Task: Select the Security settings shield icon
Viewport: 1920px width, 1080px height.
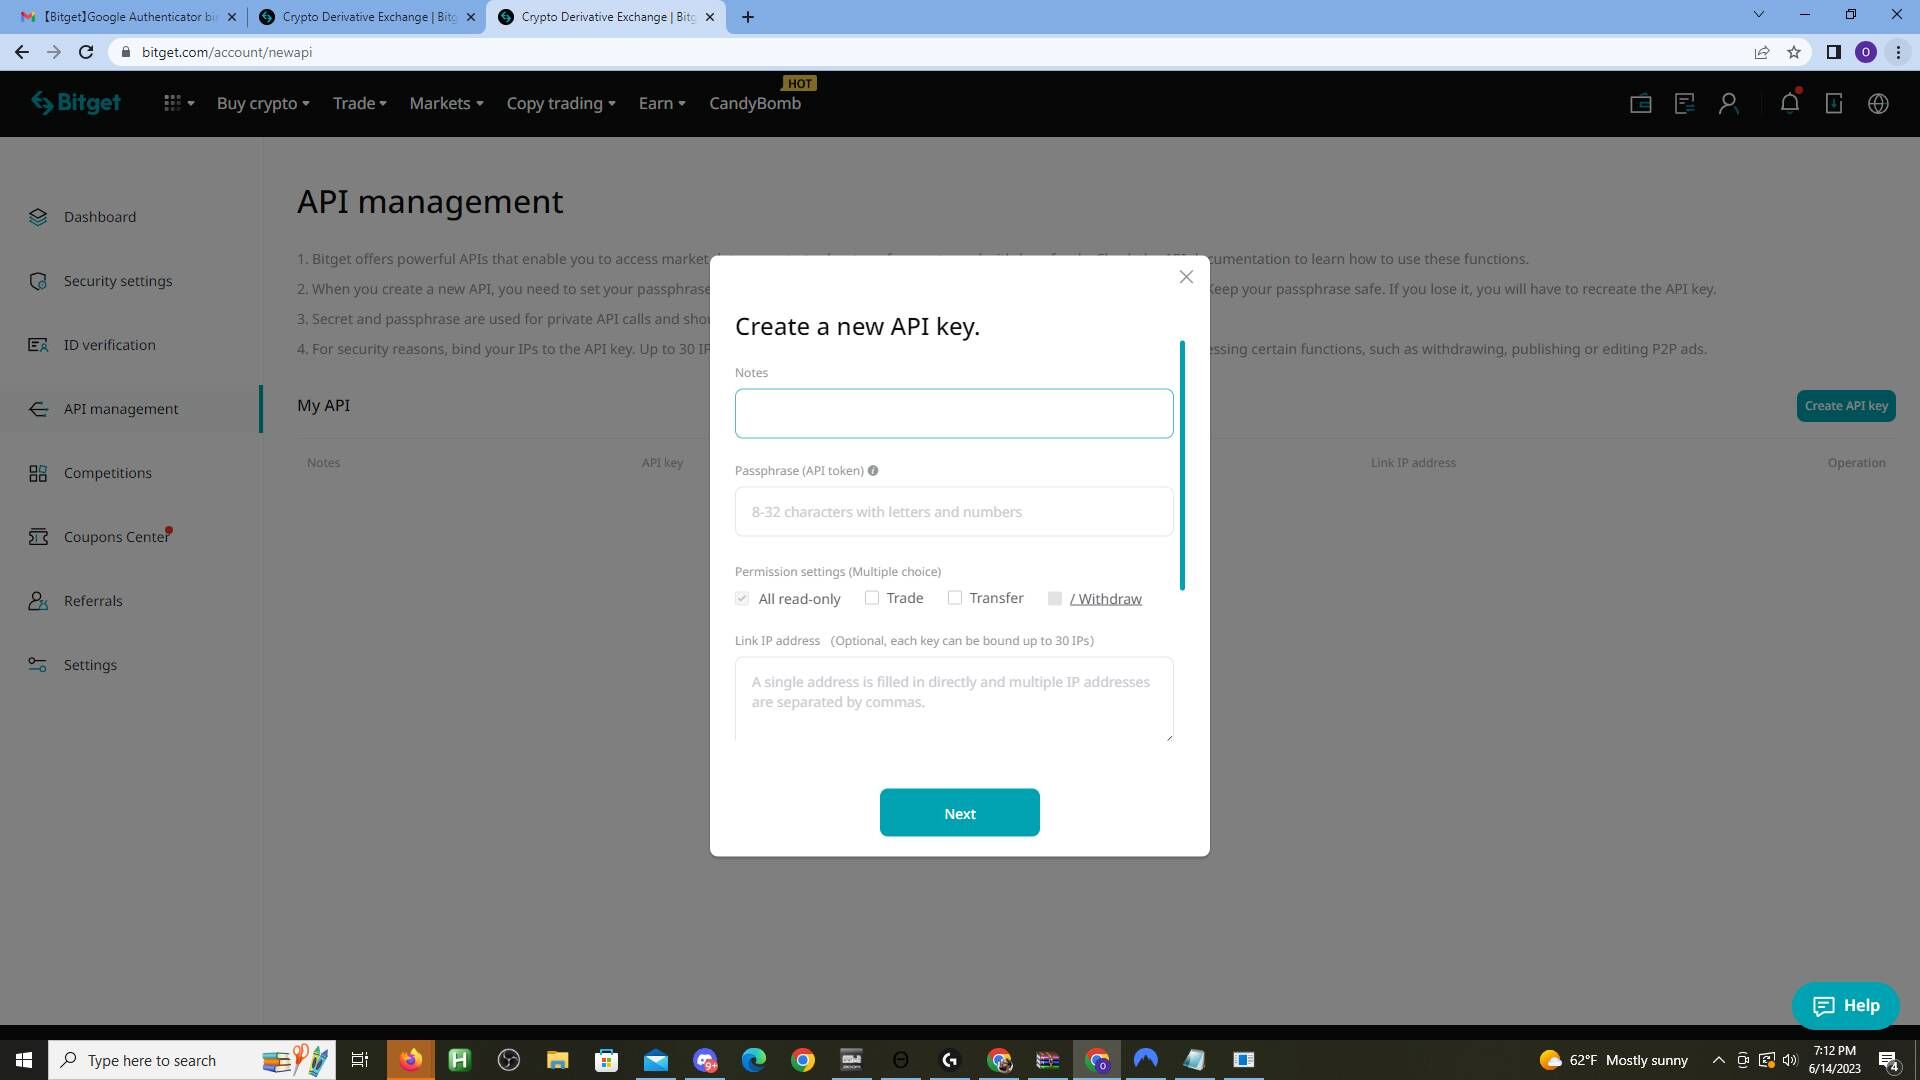Action: [38, 281]
